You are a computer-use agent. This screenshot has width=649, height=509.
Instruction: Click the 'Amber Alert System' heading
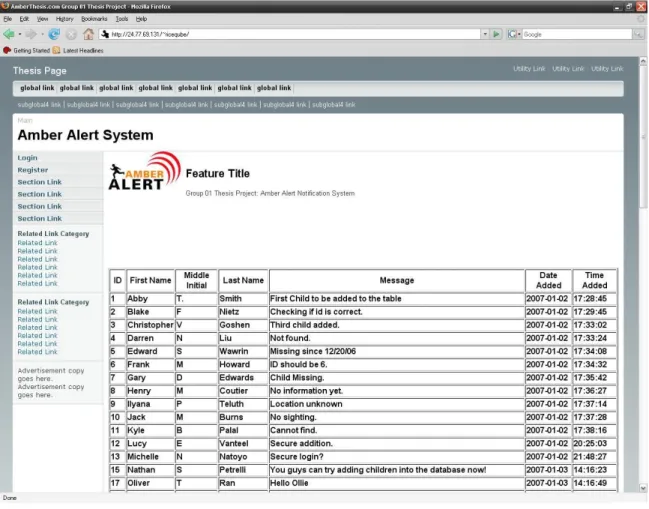(85, 135)
